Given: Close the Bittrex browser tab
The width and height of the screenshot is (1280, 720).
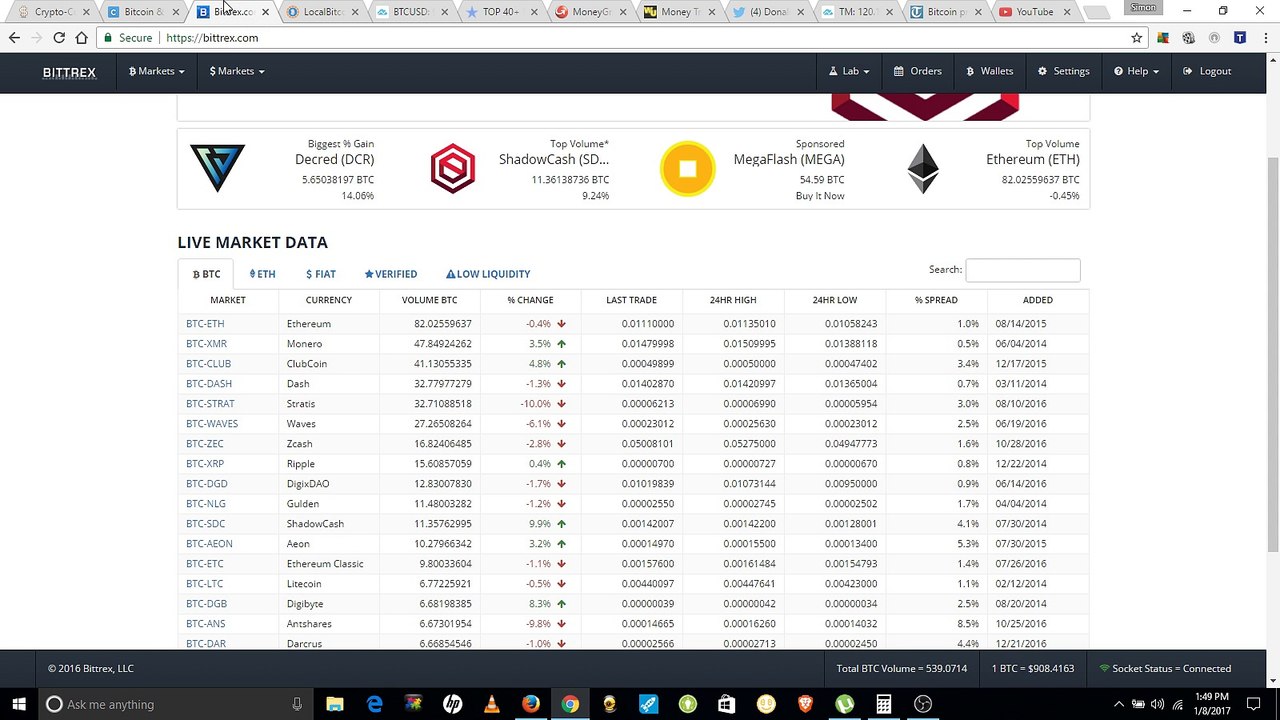Looking at the screenshot, I should pos(265,12).
